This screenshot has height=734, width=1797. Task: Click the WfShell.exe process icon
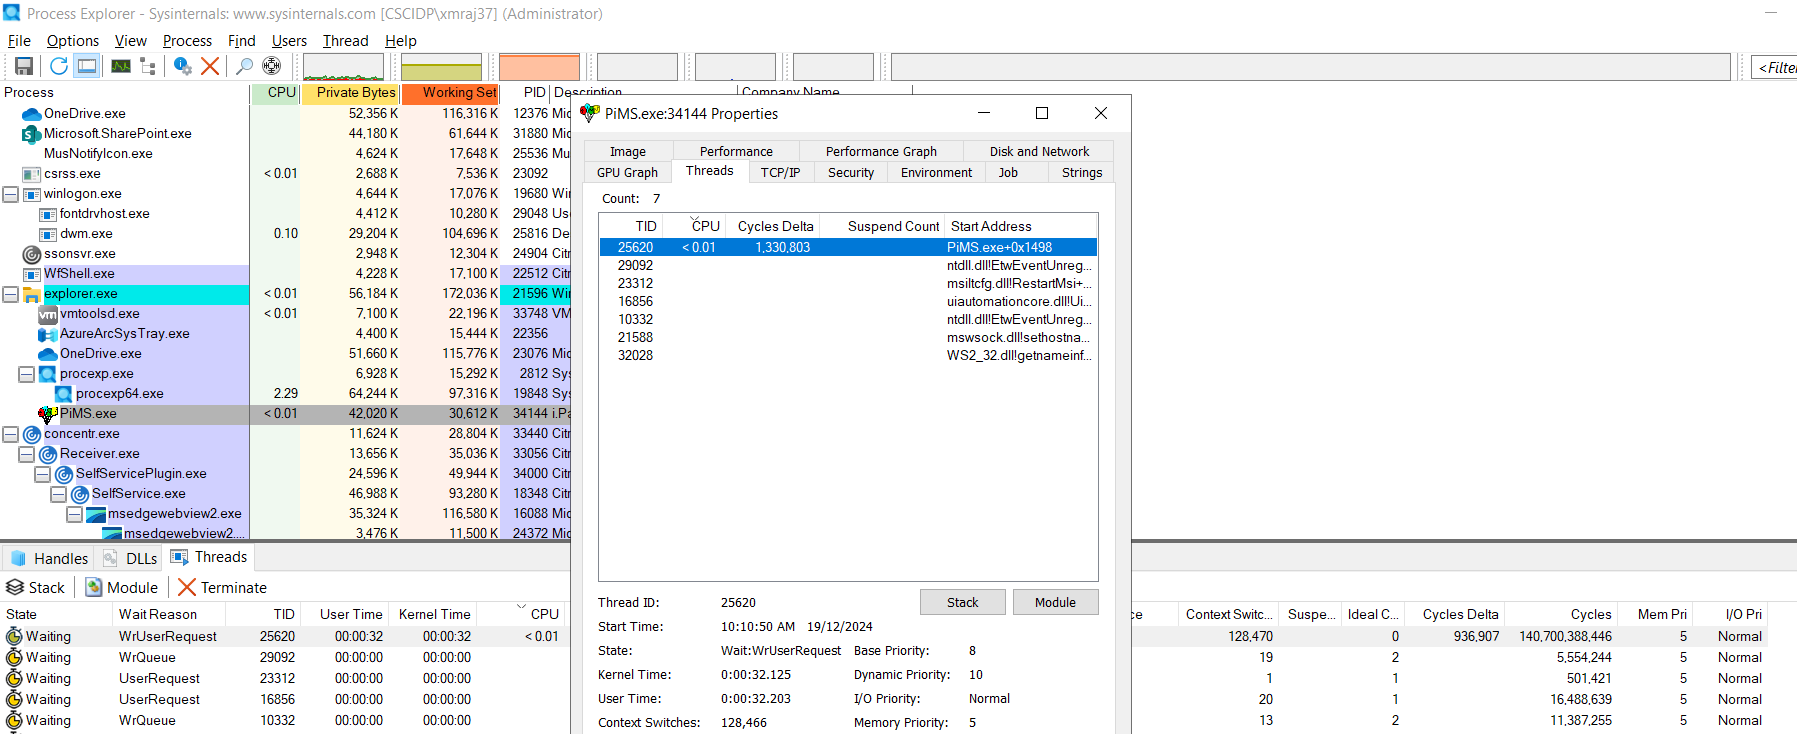click(31, 274)
